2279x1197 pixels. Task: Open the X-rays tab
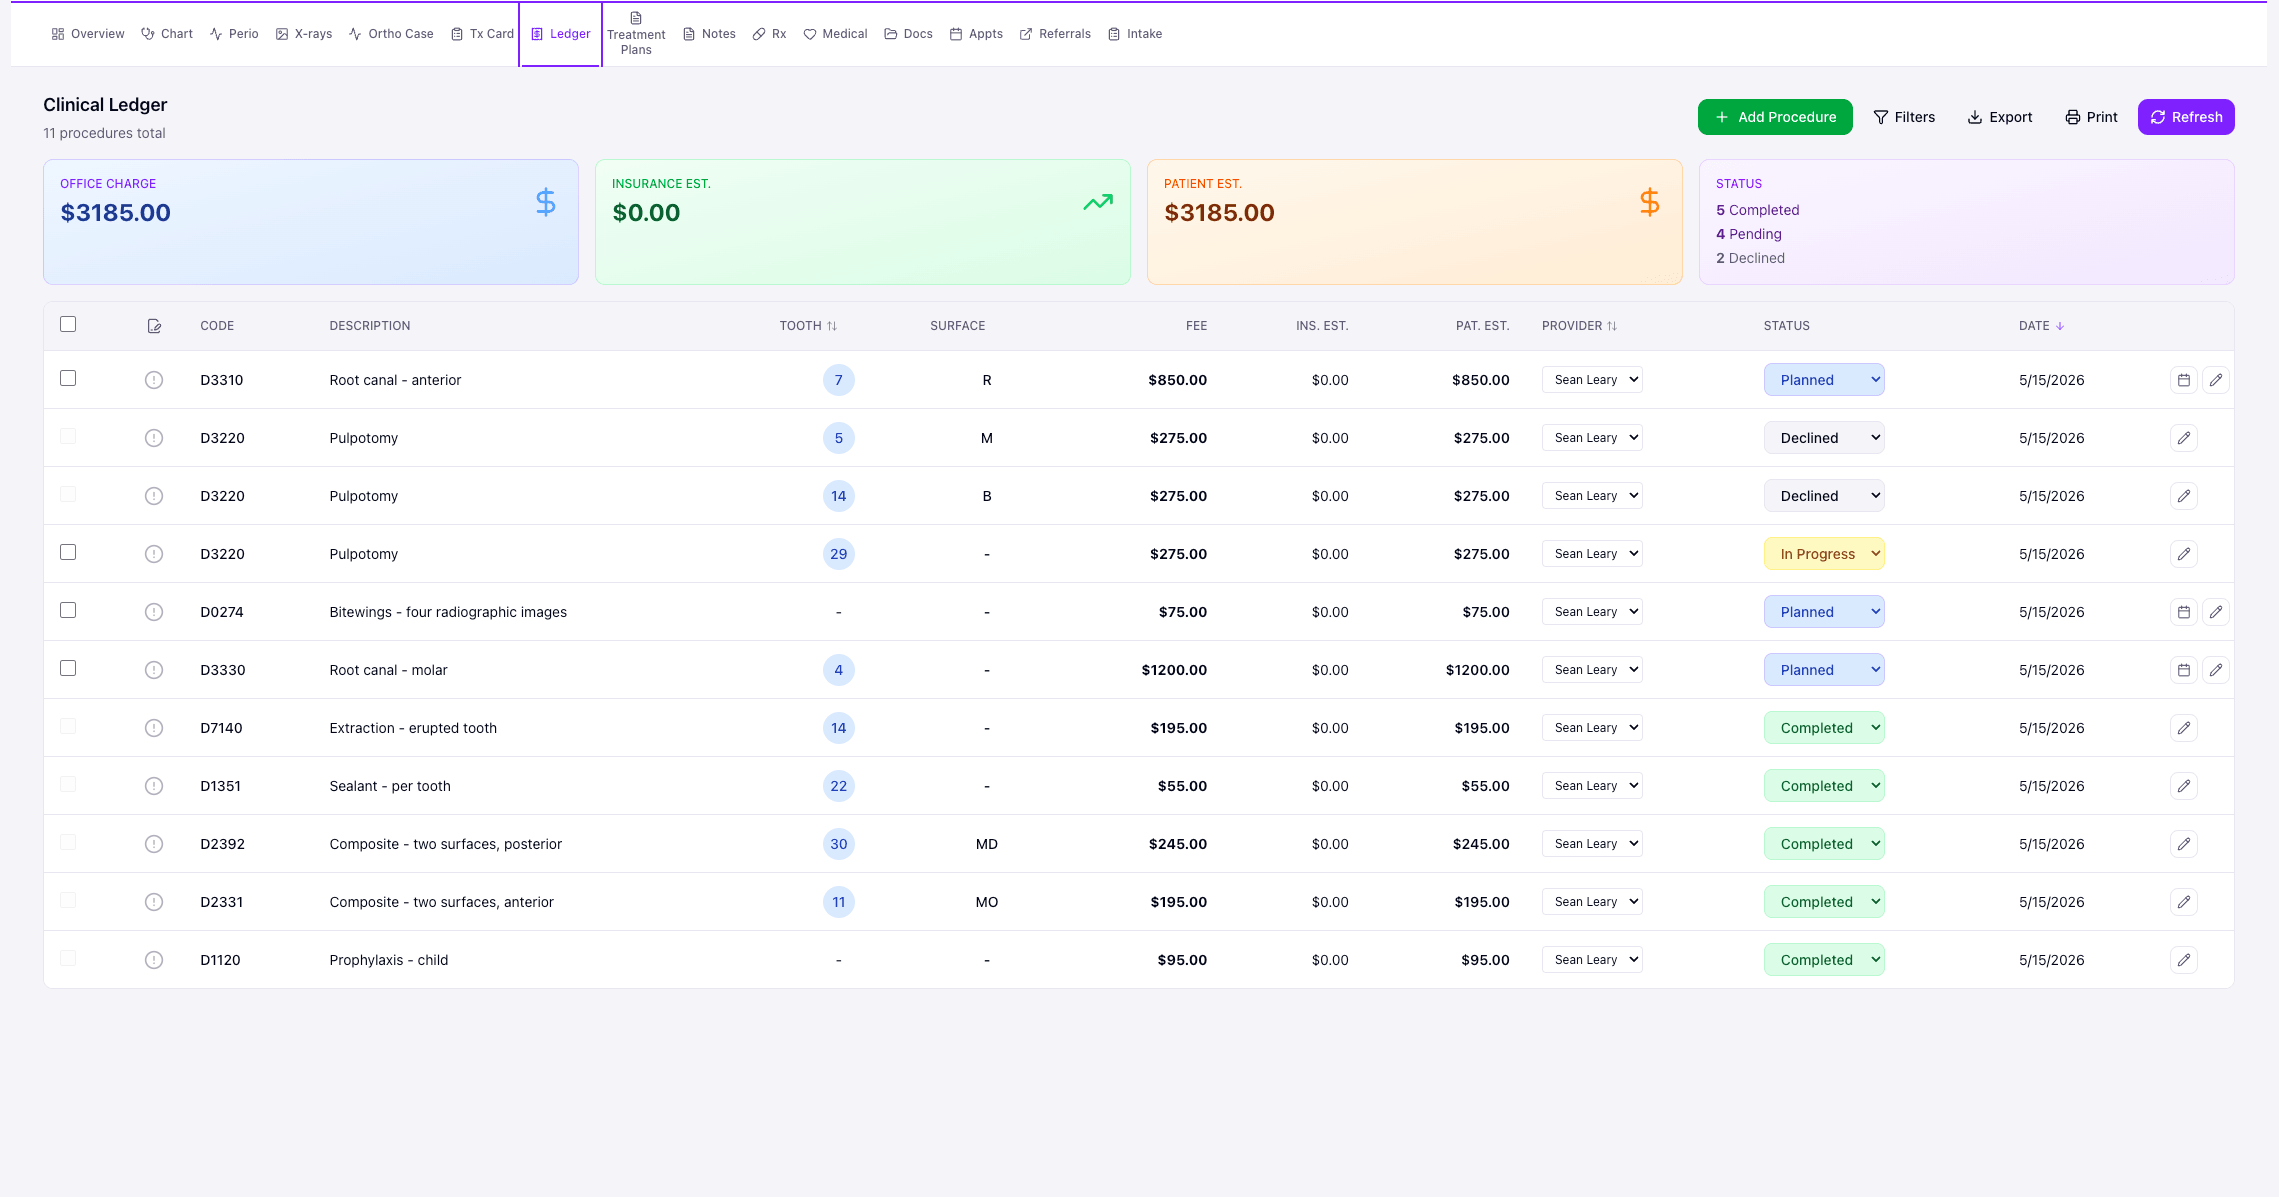304,34
